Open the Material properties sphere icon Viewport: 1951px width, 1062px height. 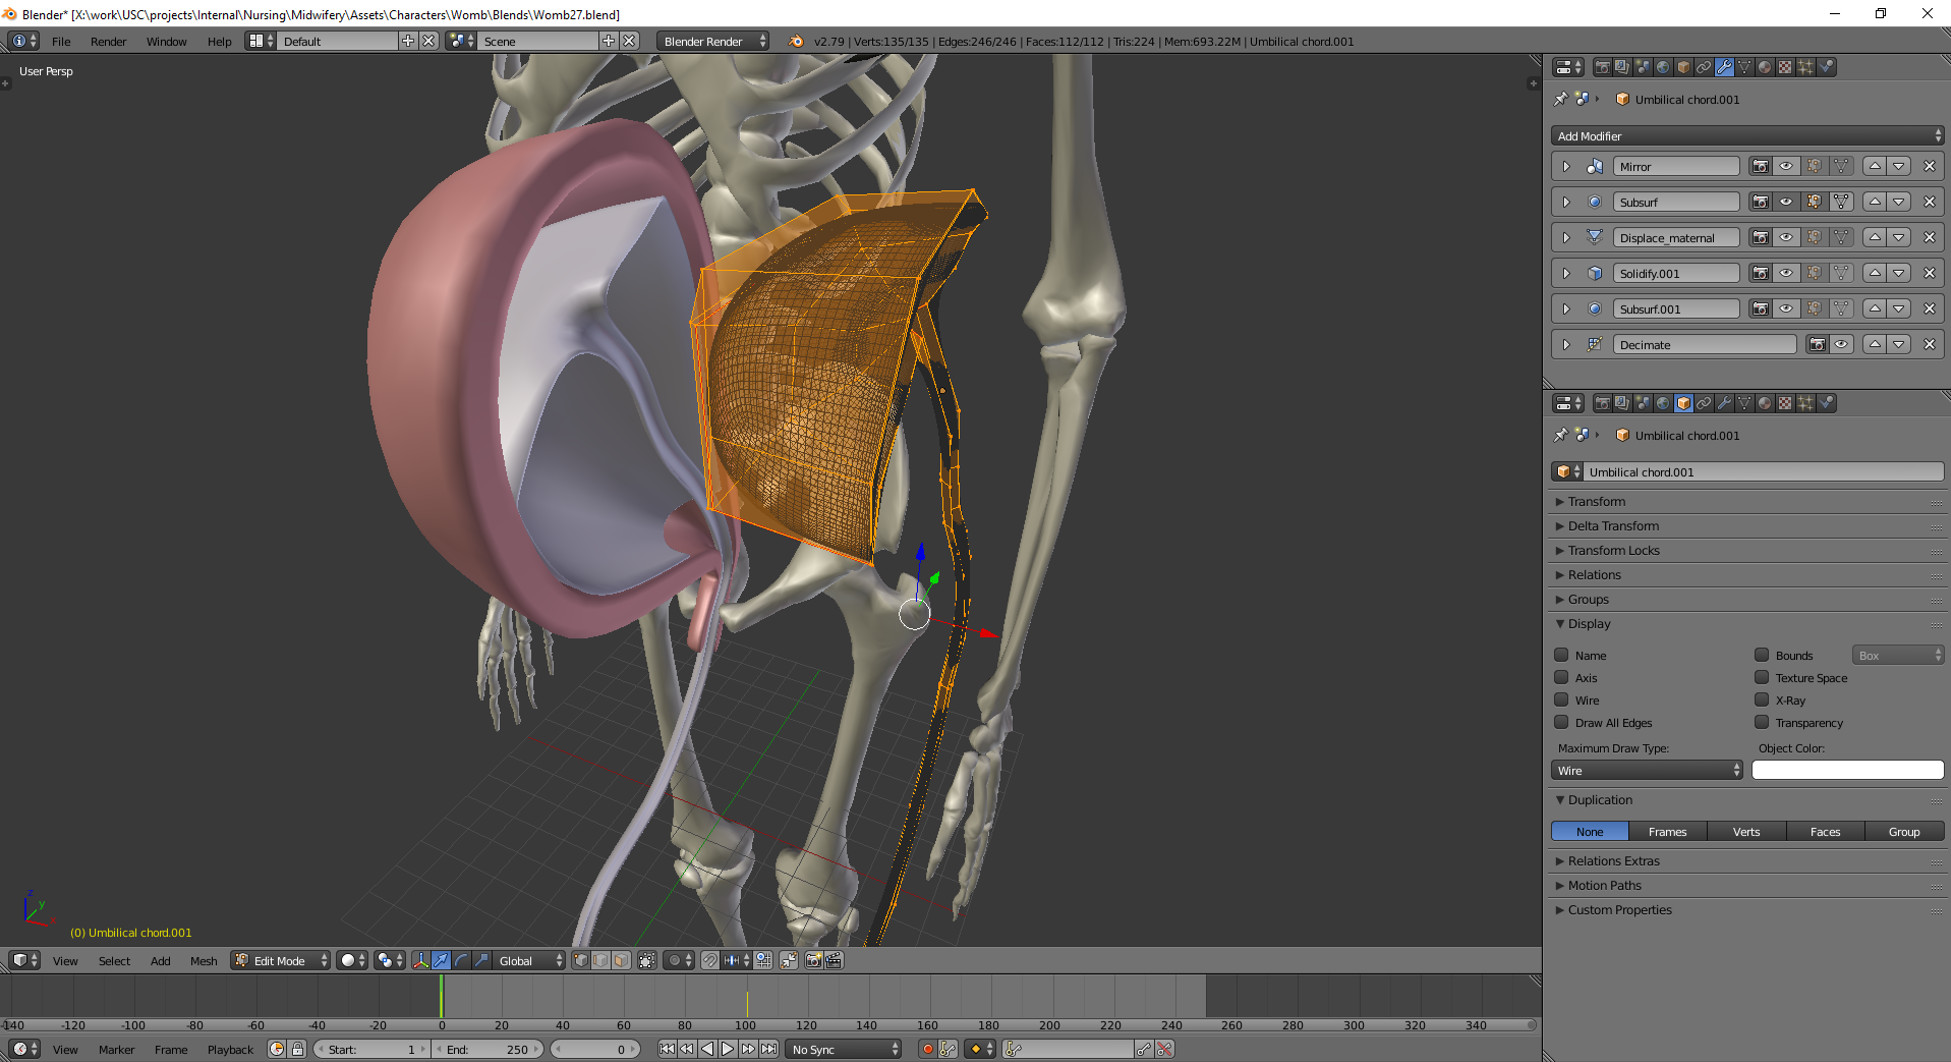(1765, 67)
